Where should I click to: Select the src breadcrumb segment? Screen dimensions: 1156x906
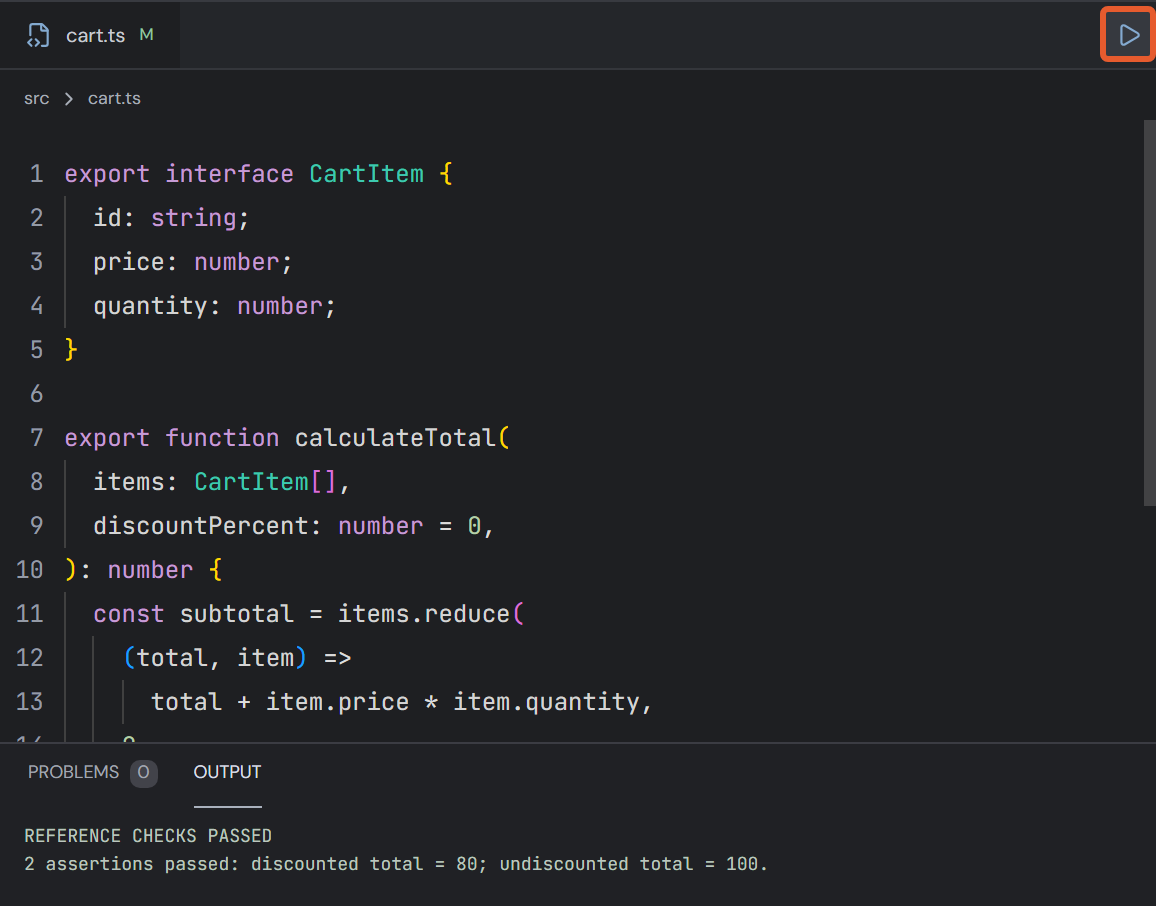37,99
